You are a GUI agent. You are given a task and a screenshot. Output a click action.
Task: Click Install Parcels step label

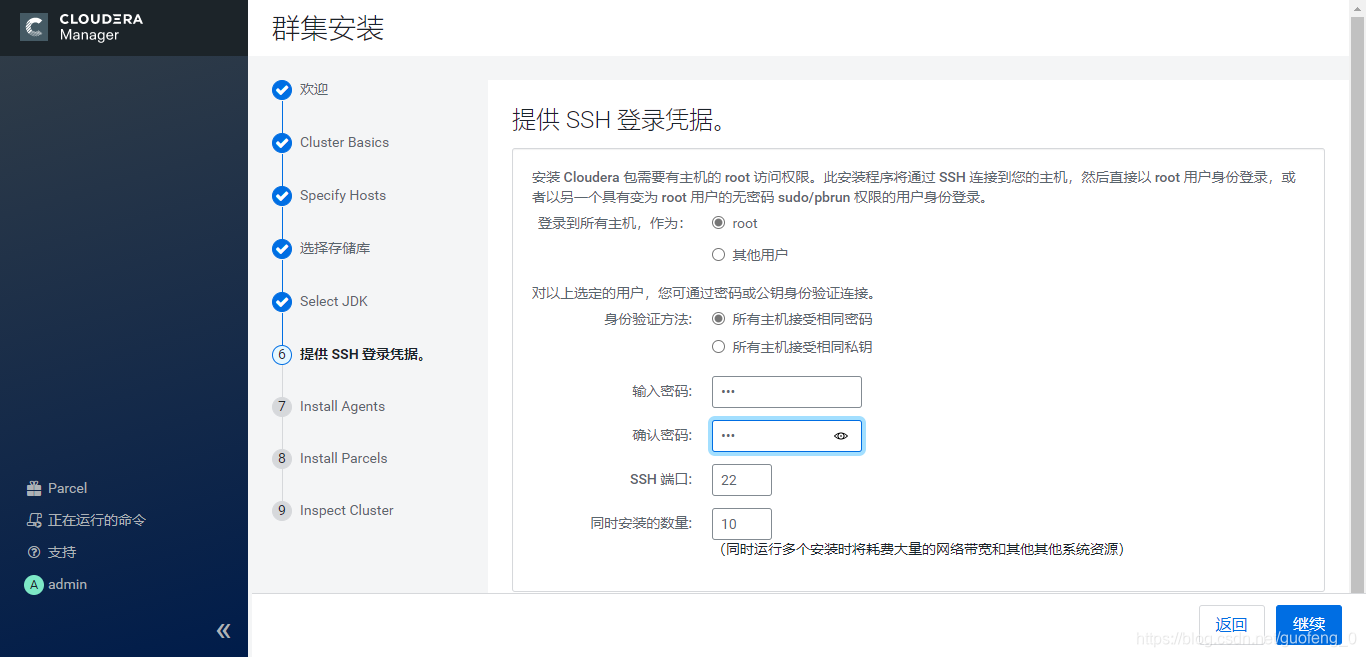(344, 459)
